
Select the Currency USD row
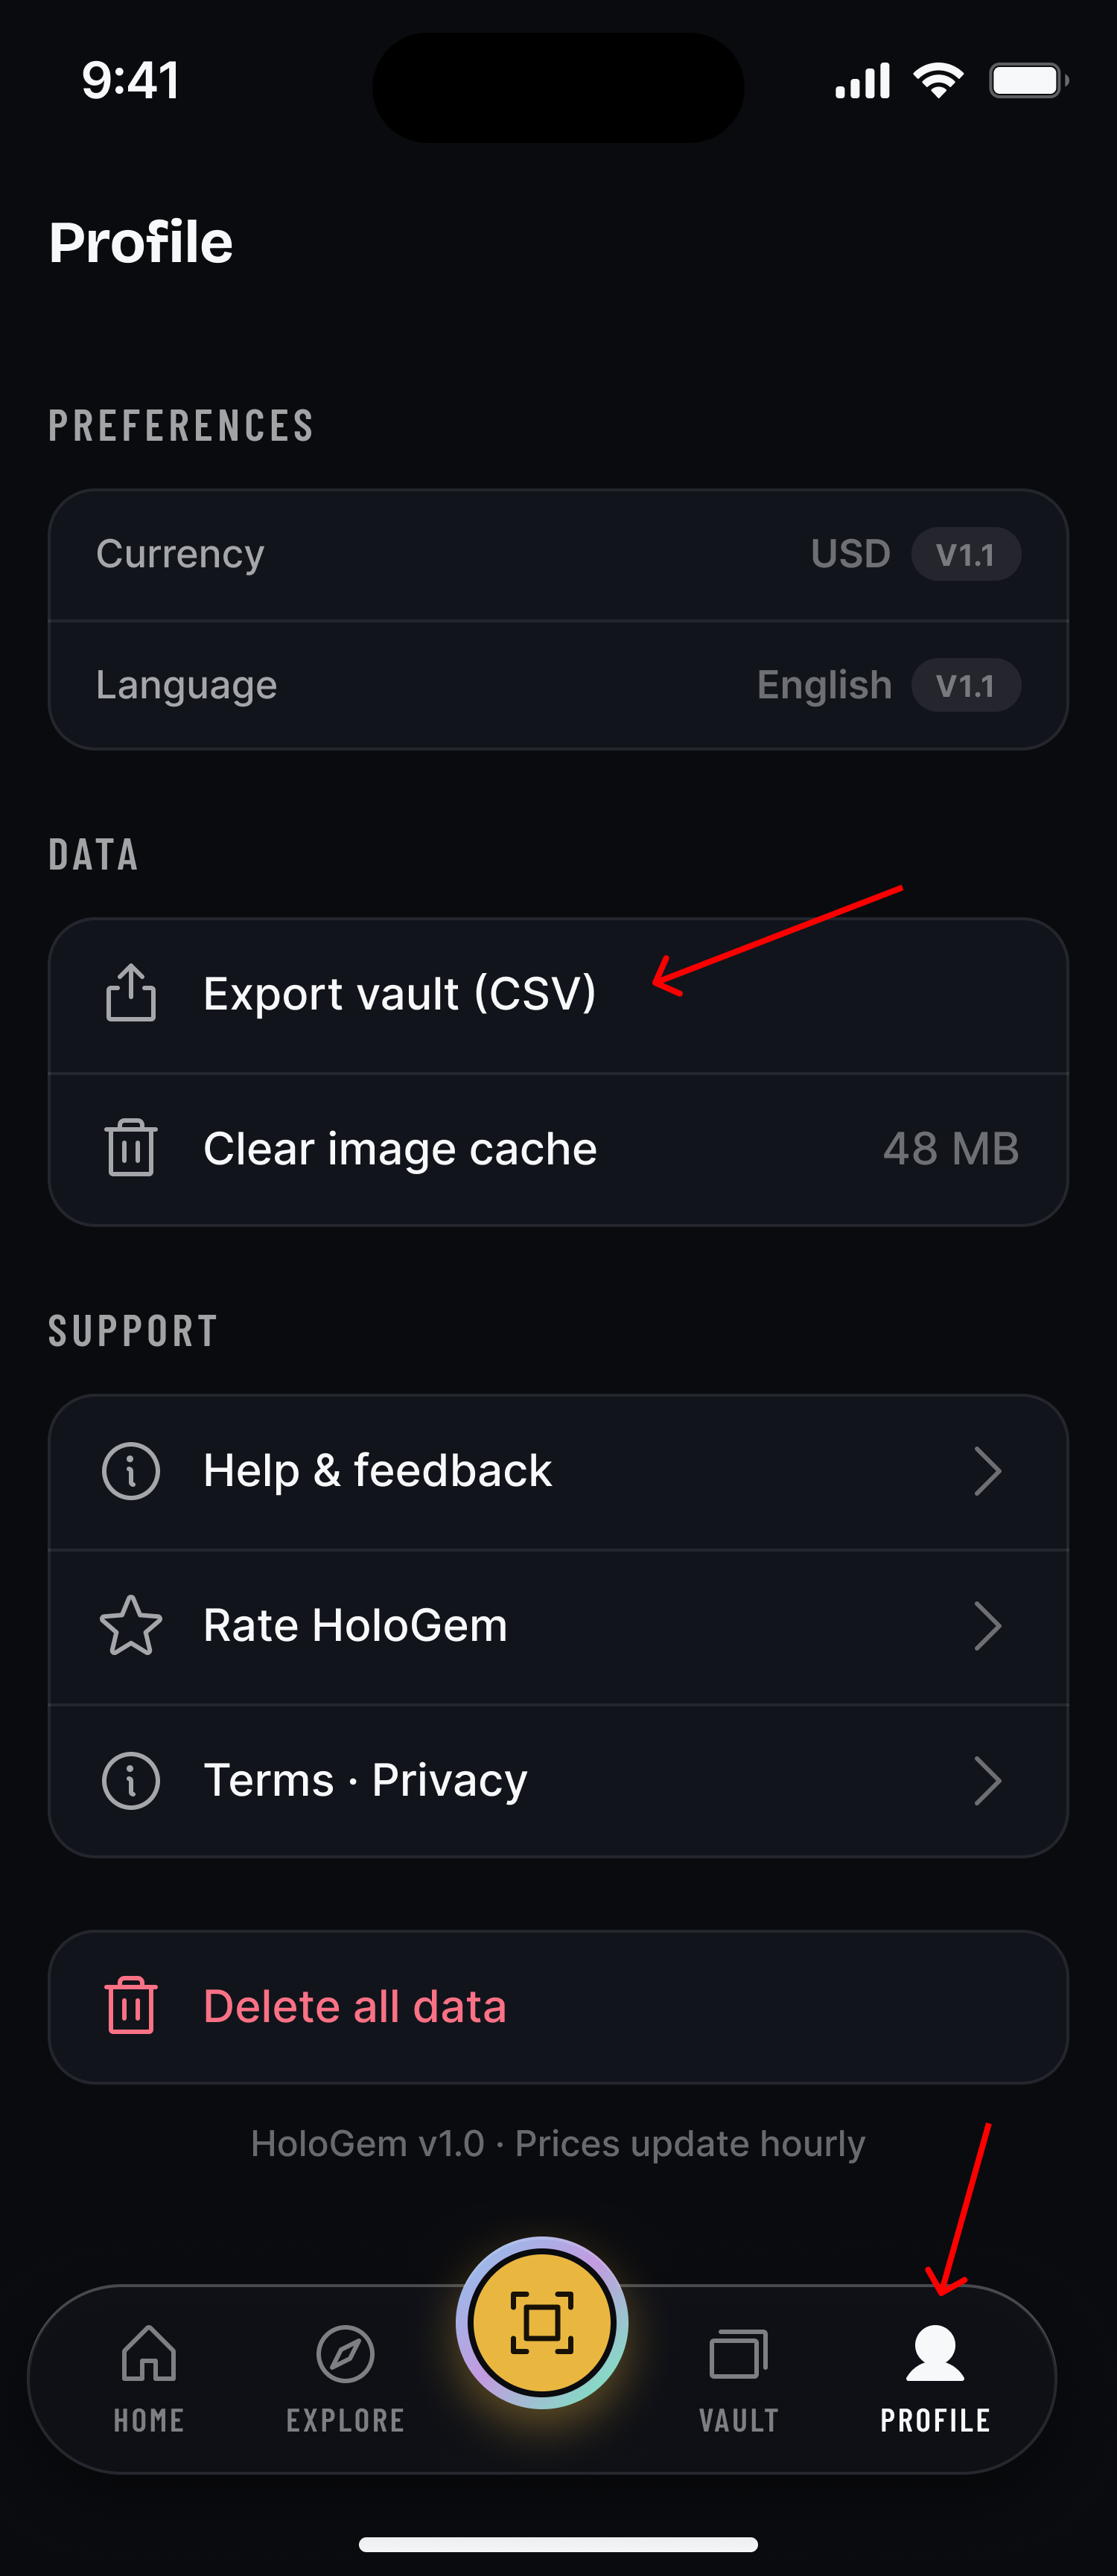[x=558, y=555]
